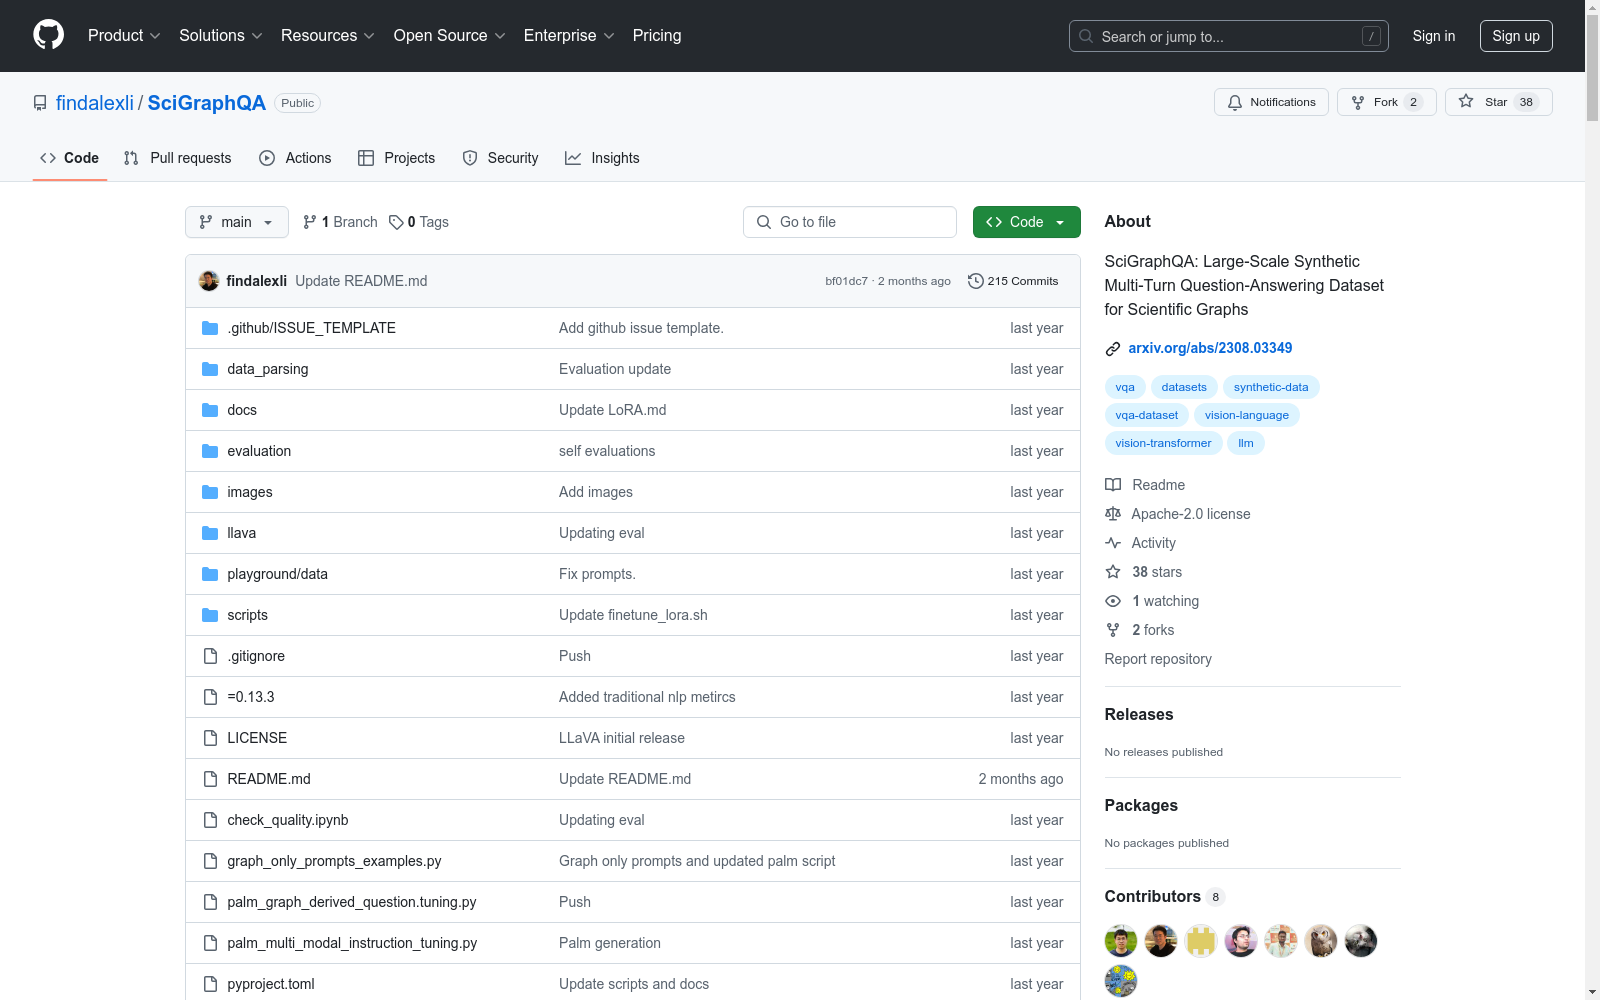This screenshot has height=1000, width=1600.
Task: Select the Code tab
Action: click(x=70, y=158)
